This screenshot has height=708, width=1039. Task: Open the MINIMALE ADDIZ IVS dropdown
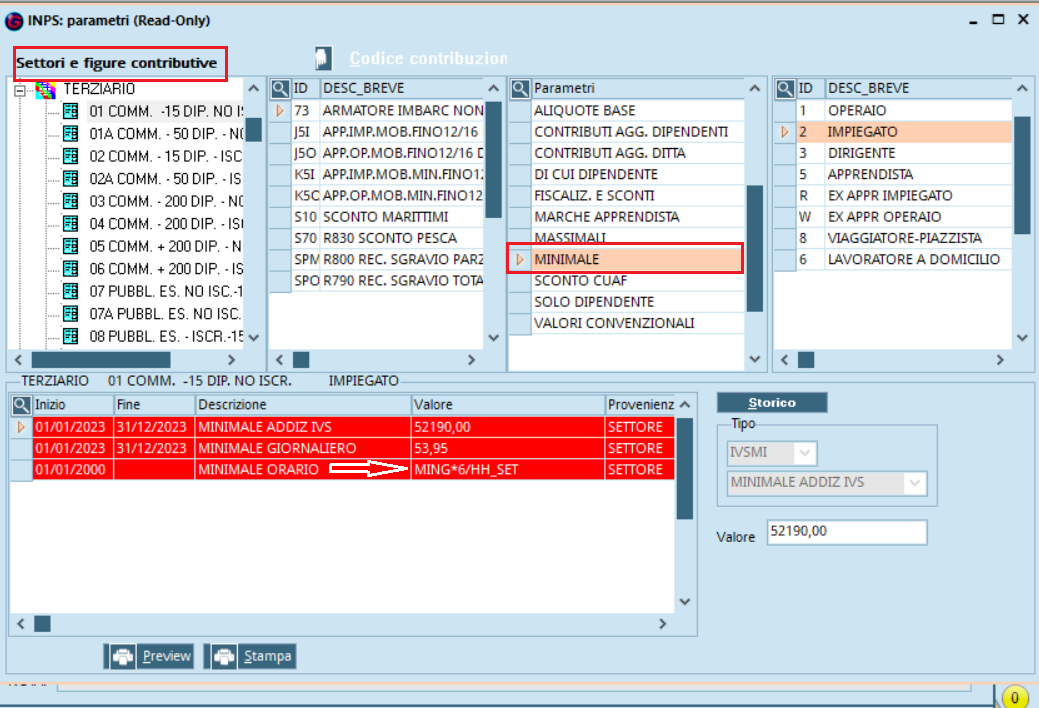(x=915, y=483)
